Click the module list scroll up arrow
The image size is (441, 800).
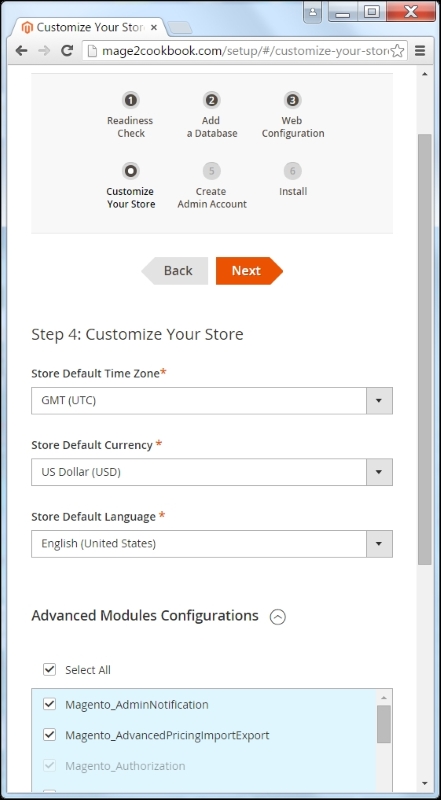[x=384, y=697]
